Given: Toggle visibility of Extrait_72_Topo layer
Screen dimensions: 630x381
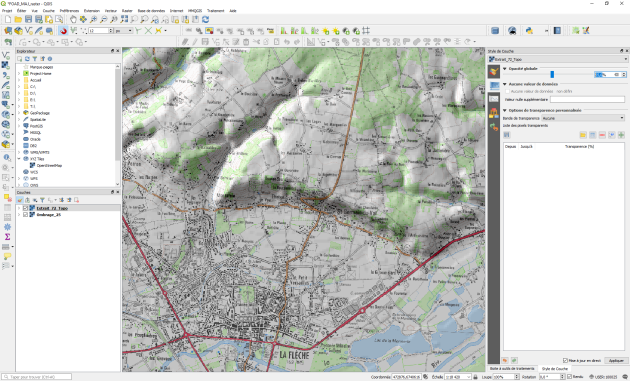Looking at the screenshot, I should coord(25,208).
